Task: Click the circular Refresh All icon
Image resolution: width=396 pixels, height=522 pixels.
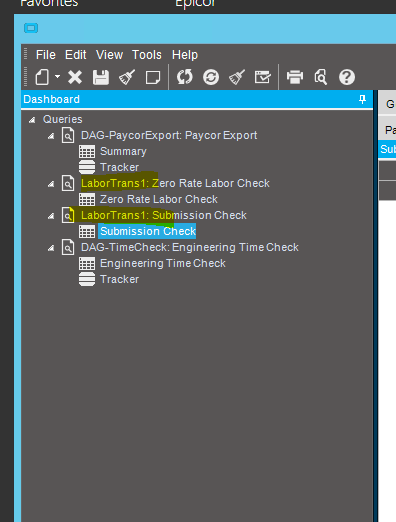Action: (x=211, y=77)
